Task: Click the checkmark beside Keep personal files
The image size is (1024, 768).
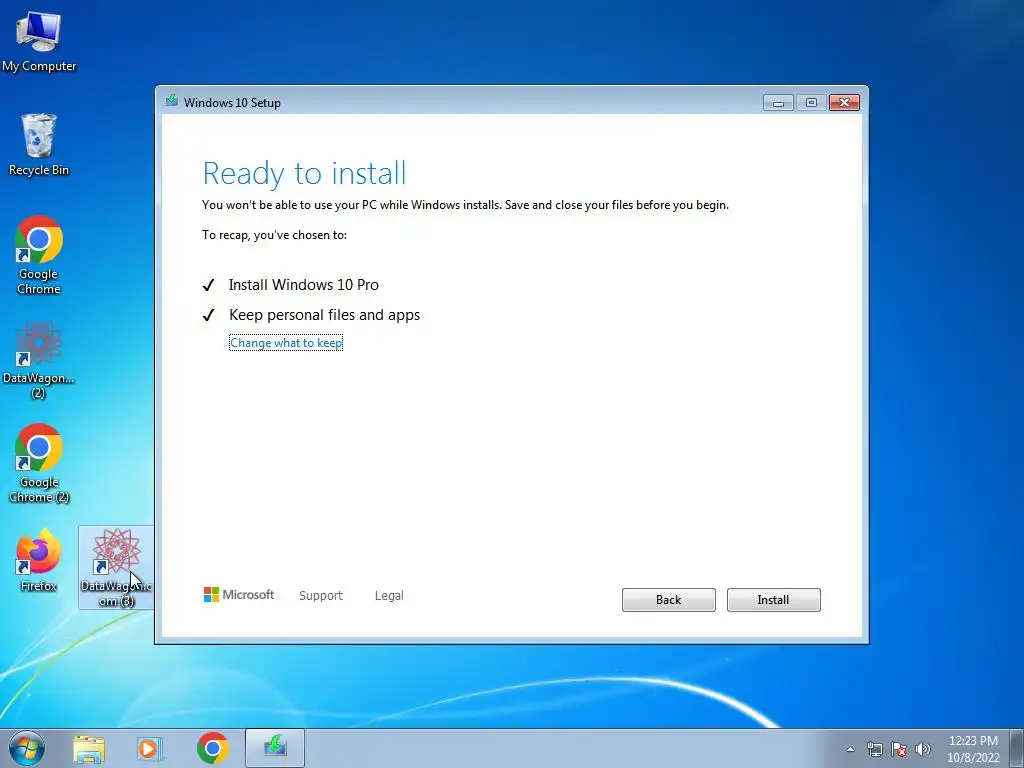Action: point(208,315)
